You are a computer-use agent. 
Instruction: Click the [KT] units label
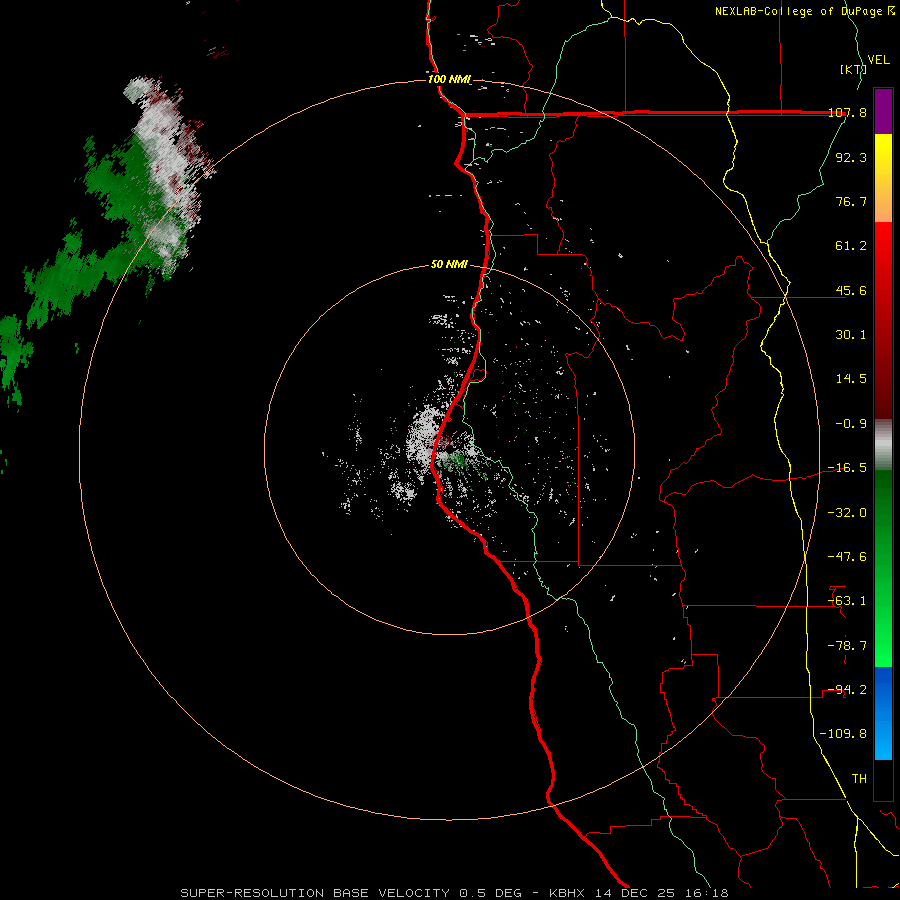click(854, 69)
